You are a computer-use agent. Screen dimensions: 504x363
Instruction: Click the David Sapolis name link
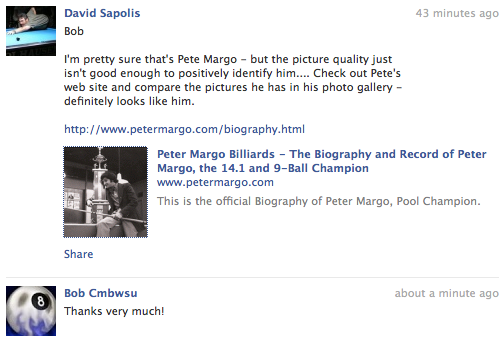(x=102, y=13)
